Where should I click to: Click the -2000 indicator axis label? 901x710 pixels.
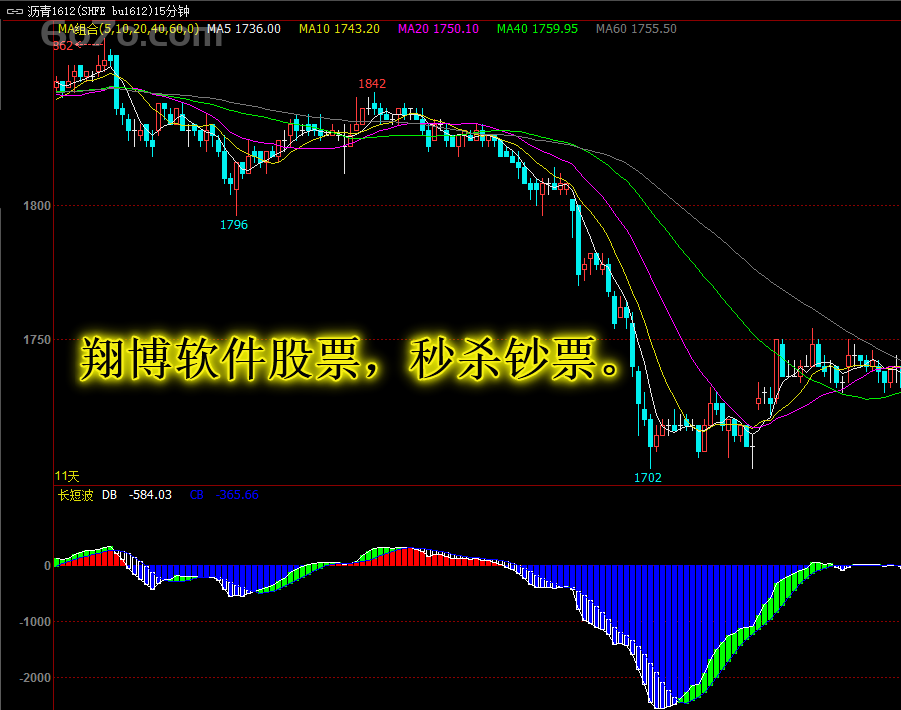[x=35, y=678]
